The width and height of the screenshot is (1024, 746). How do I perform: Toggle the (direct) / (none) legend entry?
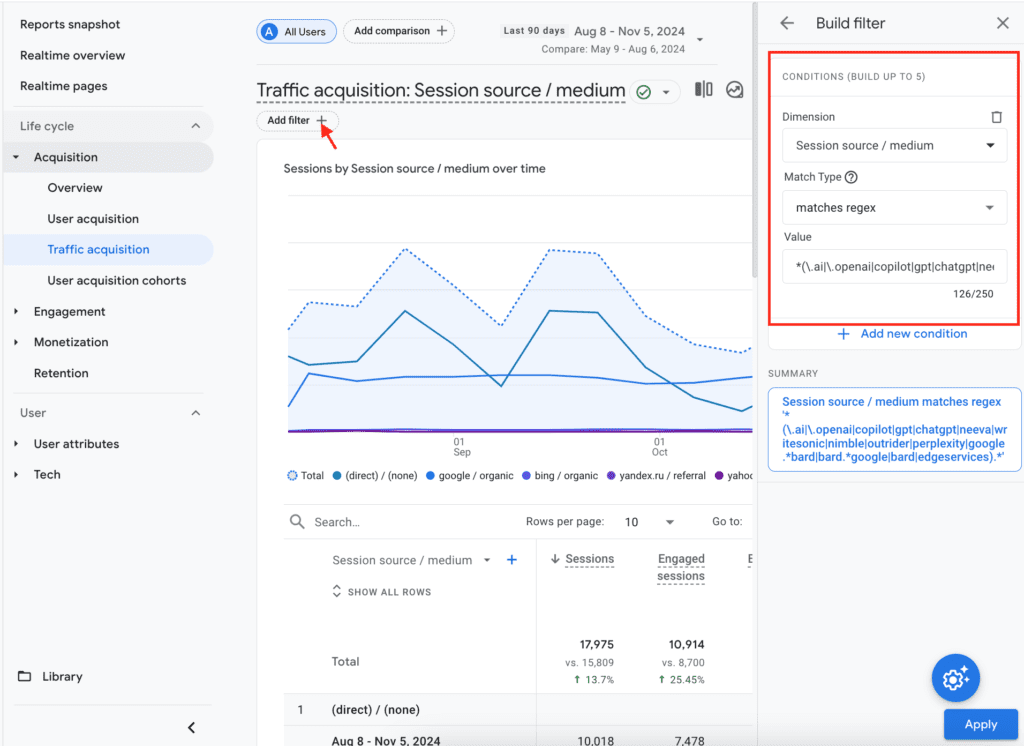pos(375,476)
